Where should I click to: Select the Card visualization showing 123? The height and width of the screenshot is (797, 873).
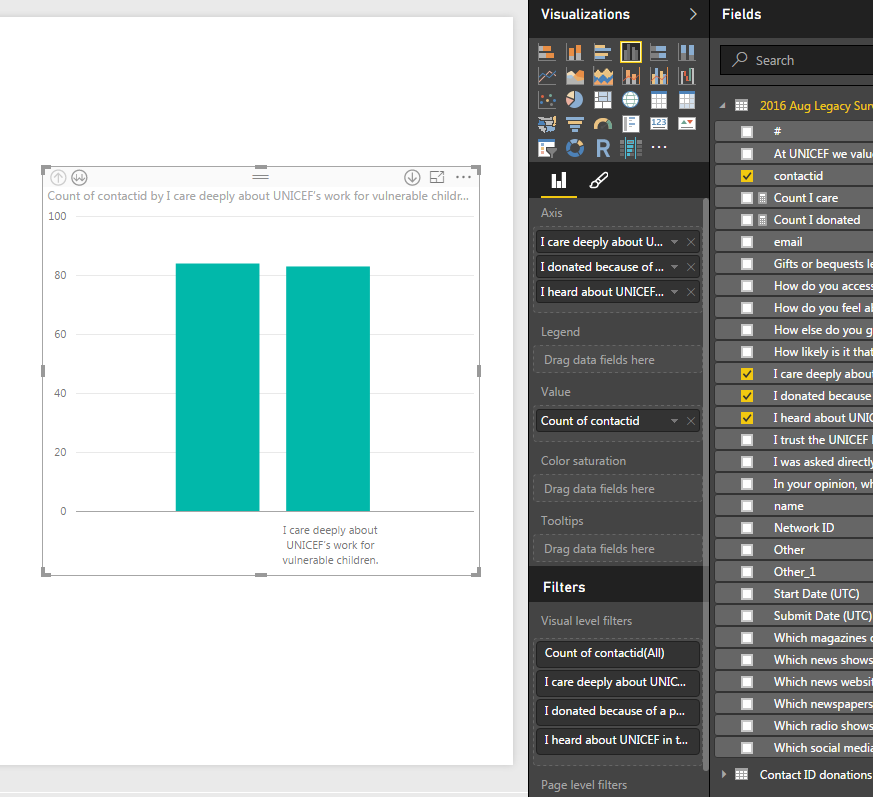pyautogui.click(x=659, y=124)
